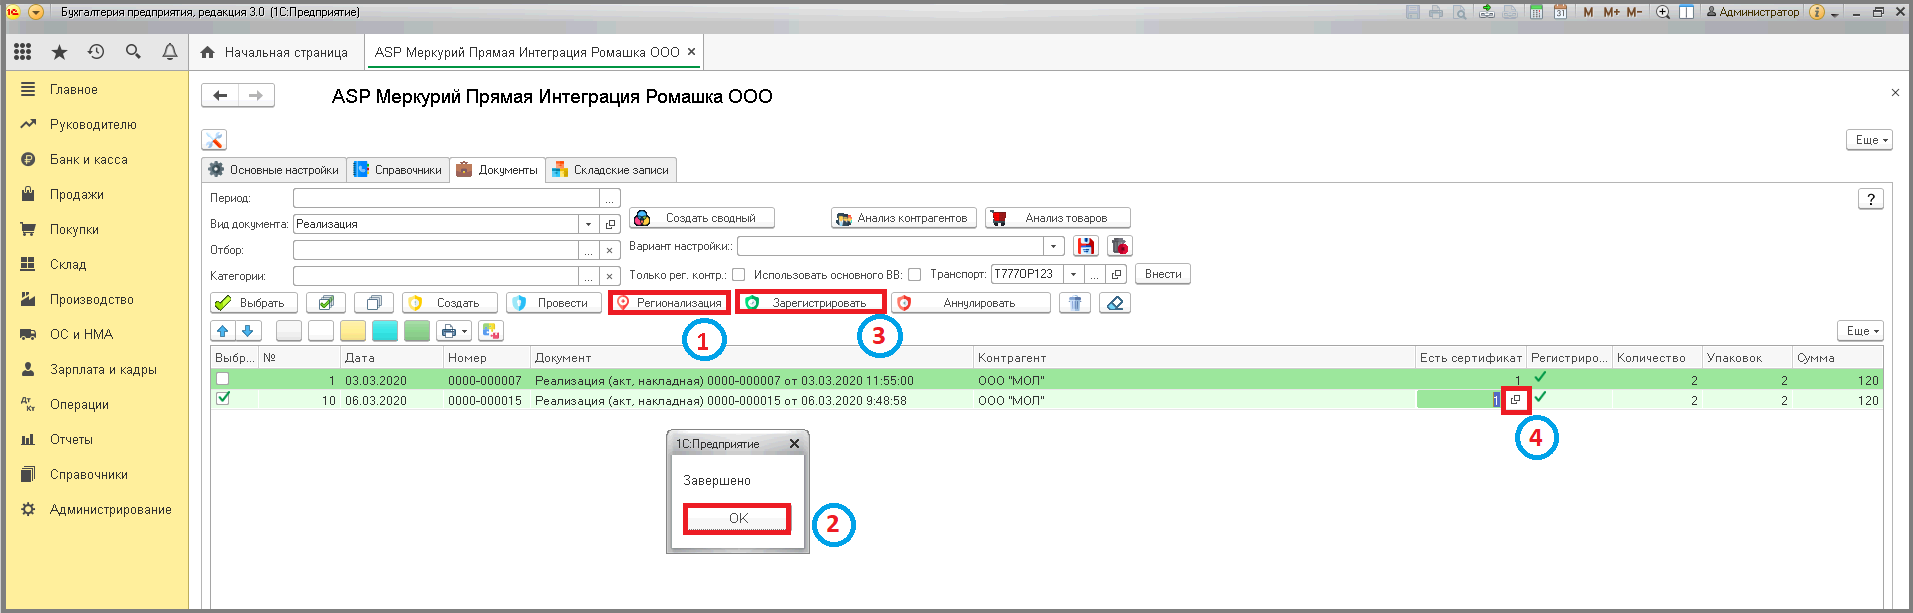Expand the Вариант настройки dropdown
Screen dimensions: 1913x613
tap(1053, 246)
